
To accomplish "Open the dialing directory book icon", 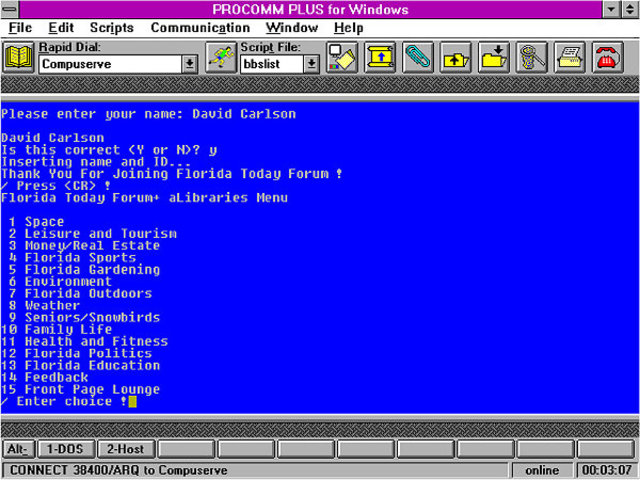I will coord(18,58).
